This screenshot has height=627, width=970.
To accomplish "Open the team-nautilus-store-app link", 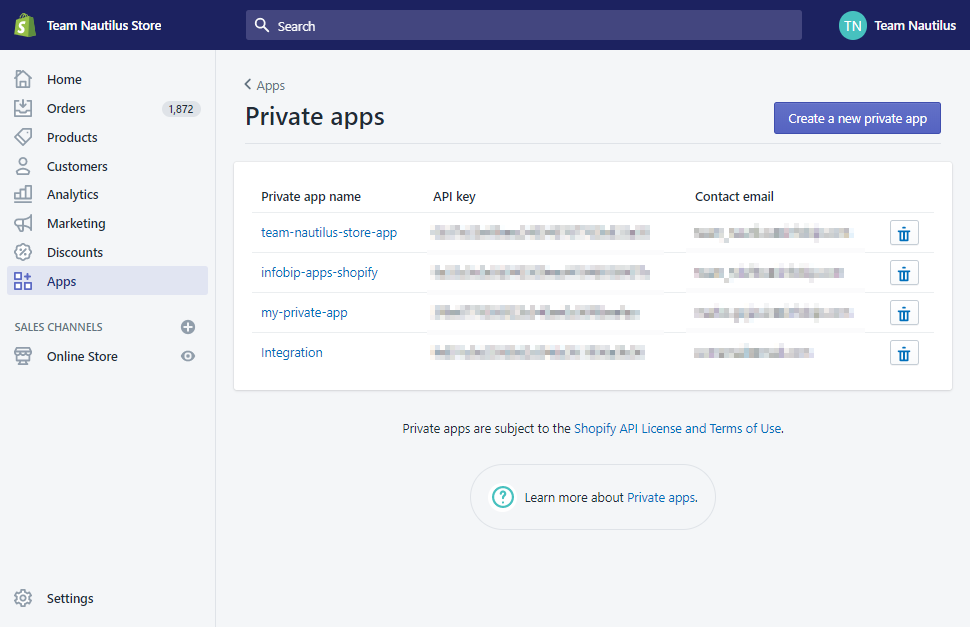I will pos(329,232).
